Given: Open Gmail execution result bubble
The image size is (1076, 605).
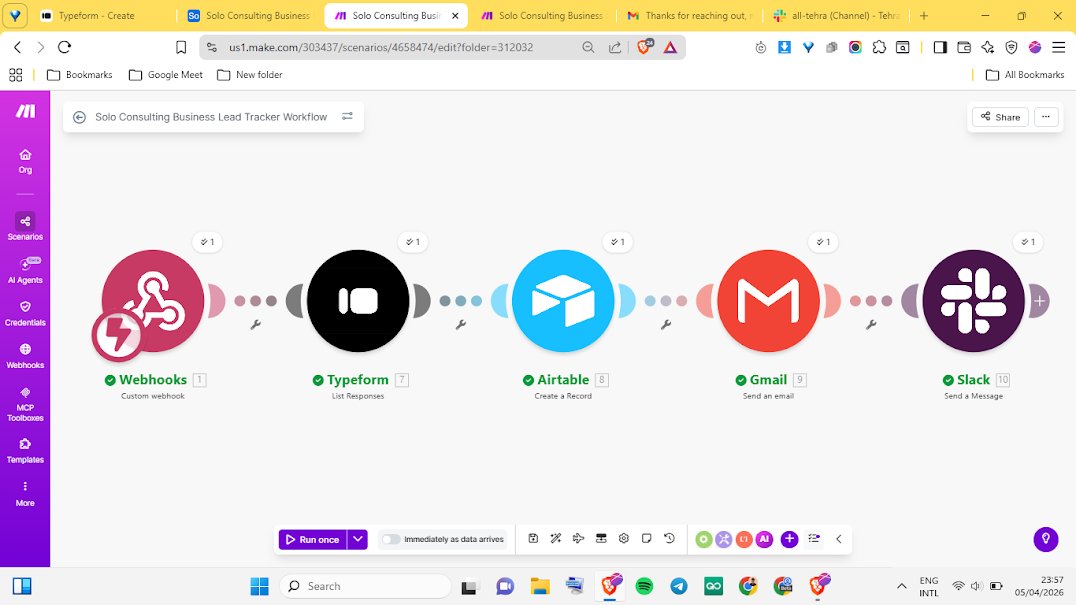Looking at the screenshot, I should pyautogui.click(x=823, y=241).
